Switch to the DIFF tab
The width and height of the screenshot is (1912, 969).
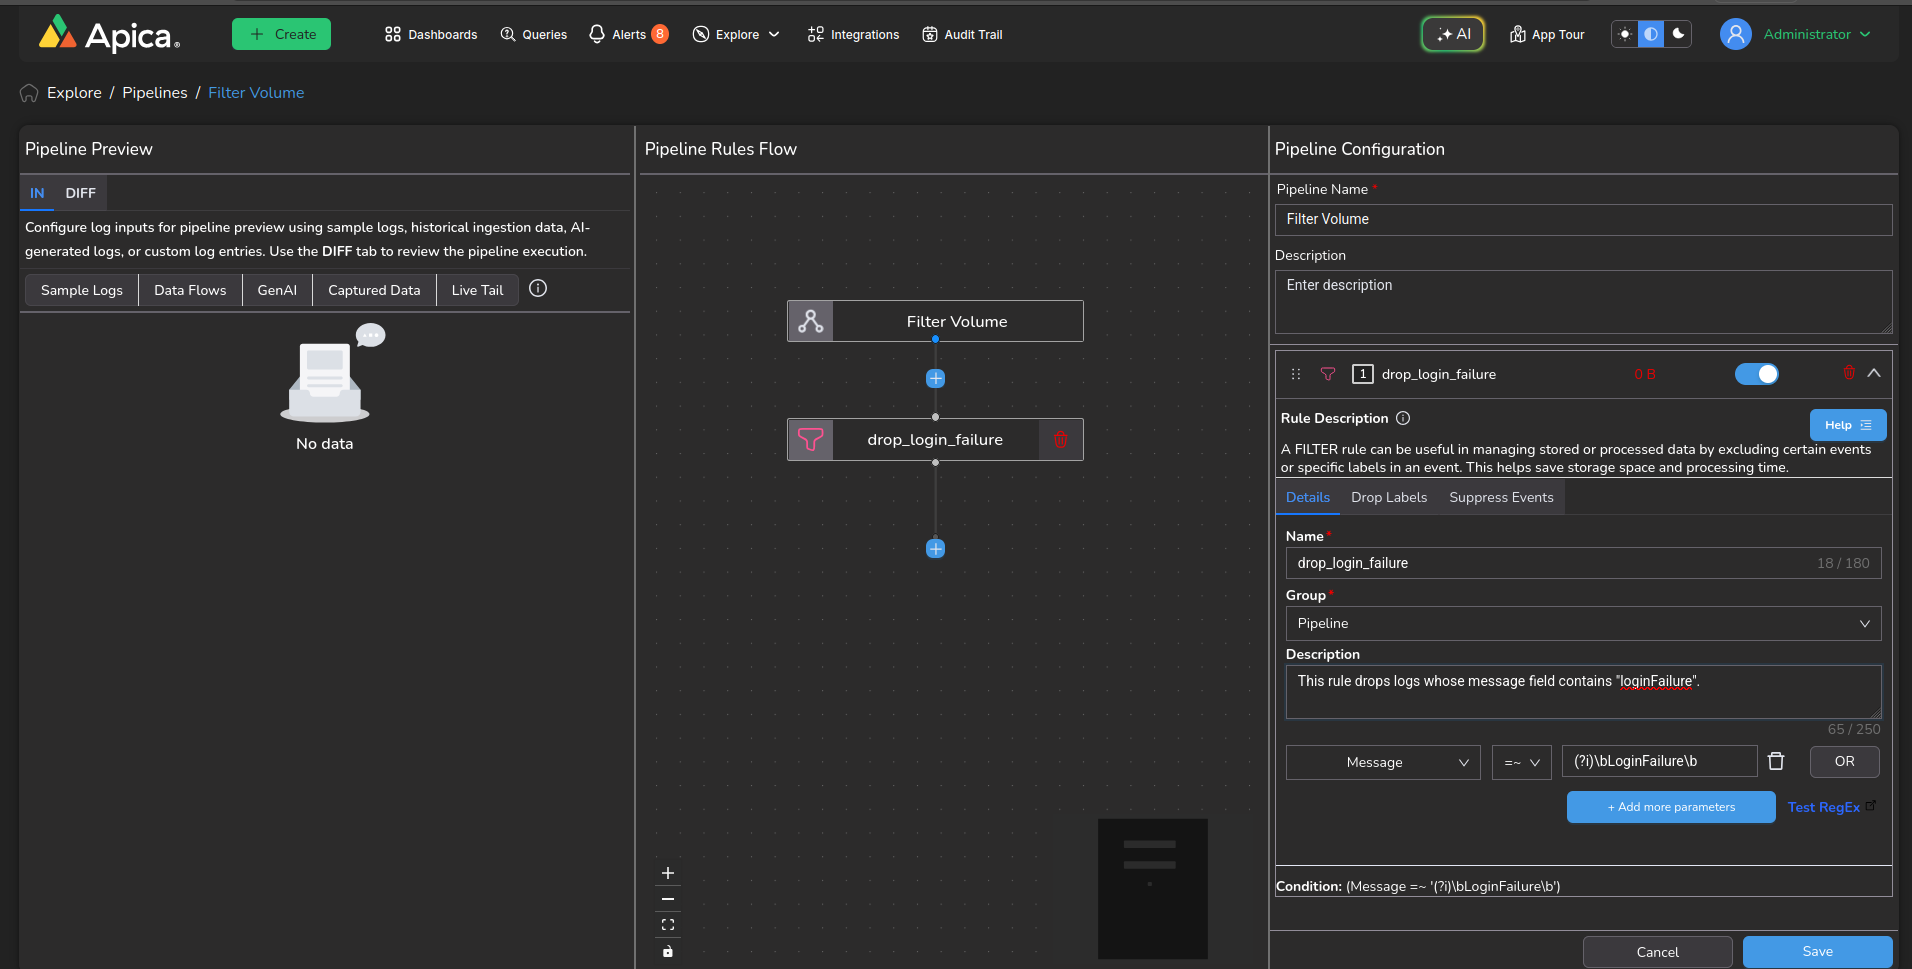tap(80, 193)
